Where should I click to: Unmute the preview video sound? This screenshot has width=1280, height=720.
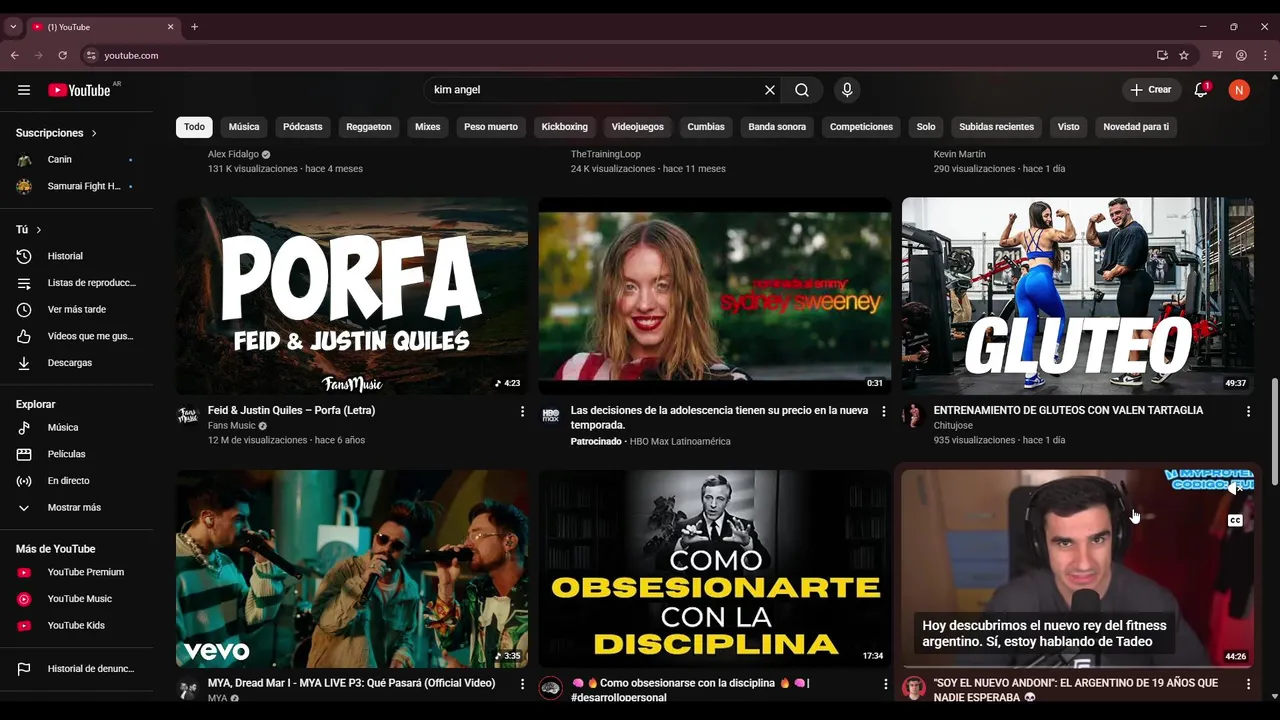pos(1235,488)
